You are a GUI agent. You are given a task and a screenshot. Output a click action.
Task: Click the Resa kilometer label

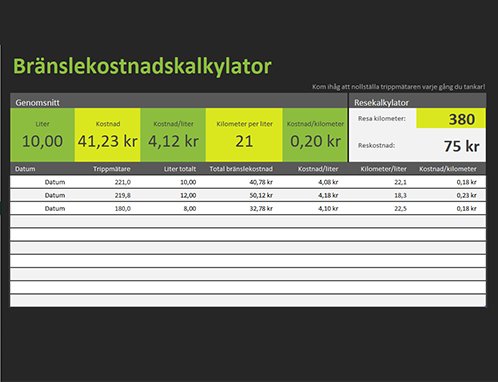tap(382, 119)
